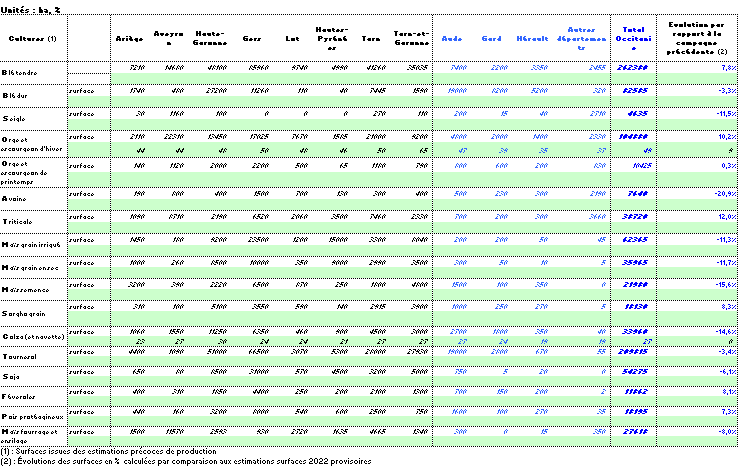Click the 'Colza (et navette)' row label
The height and width of the screenshot is (469, 741).
coord(33,337)
